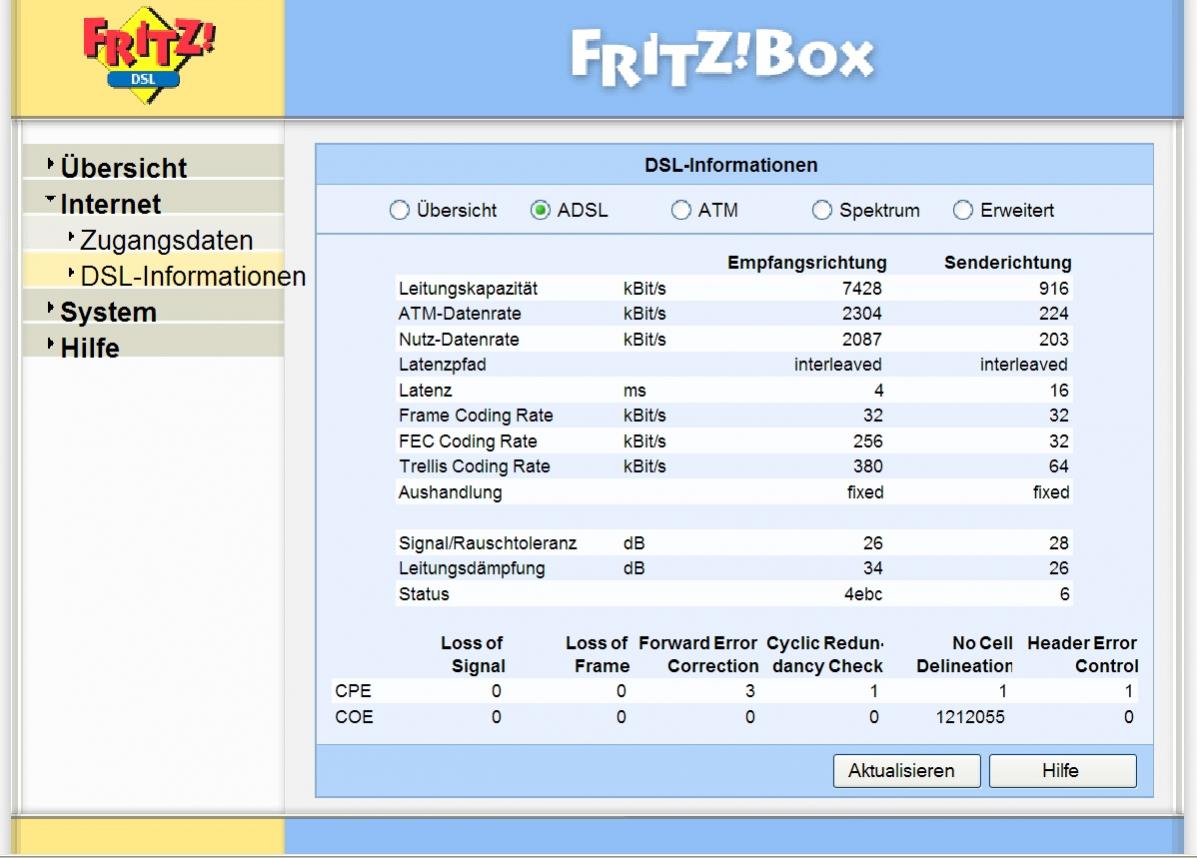Select the Erweitert radio button
This screenshot has width=1197, height=858.
[963, 210]
